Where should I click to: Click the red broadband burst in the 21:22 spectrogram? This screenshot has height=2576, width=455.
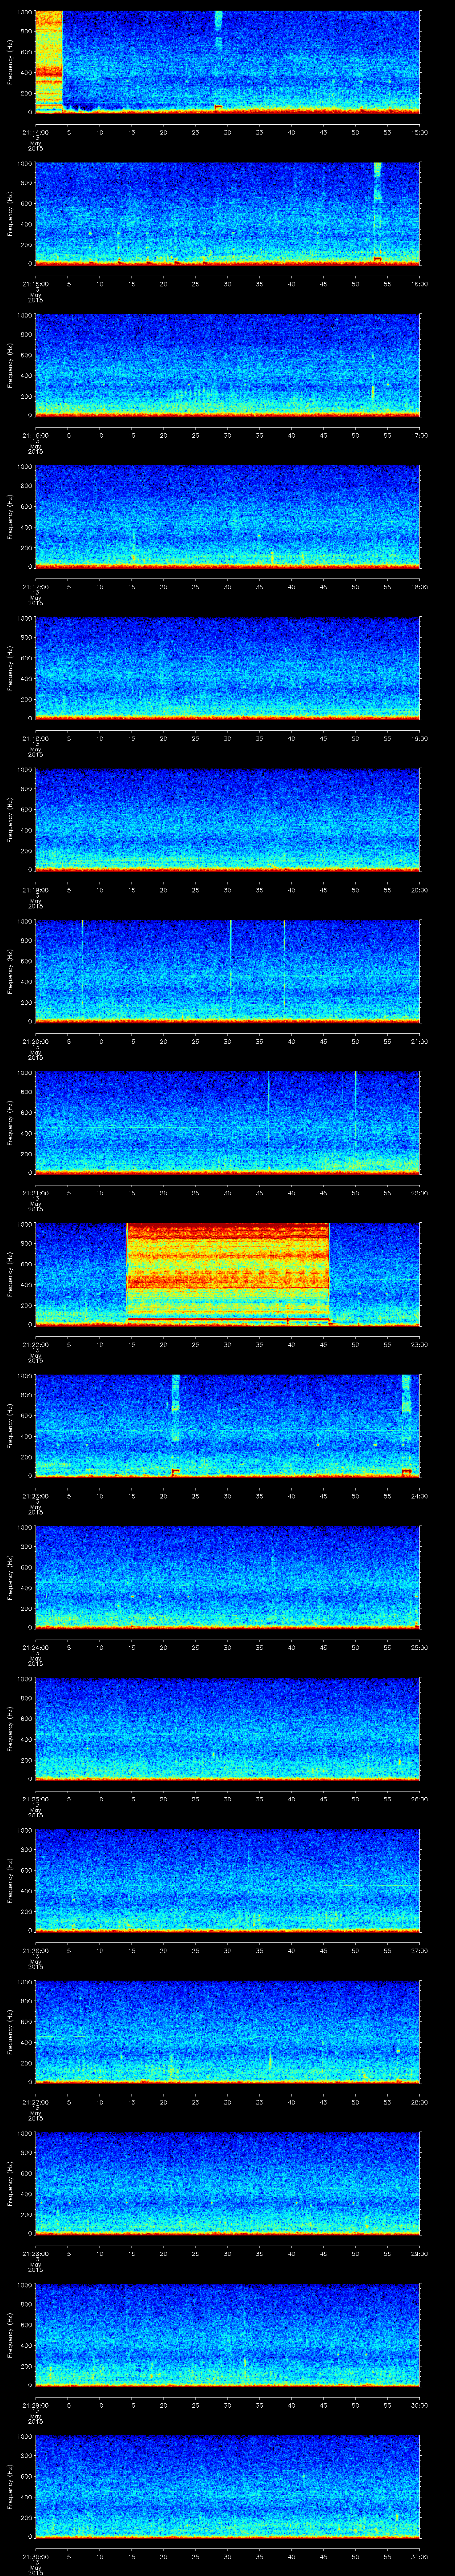(227, 1273)
